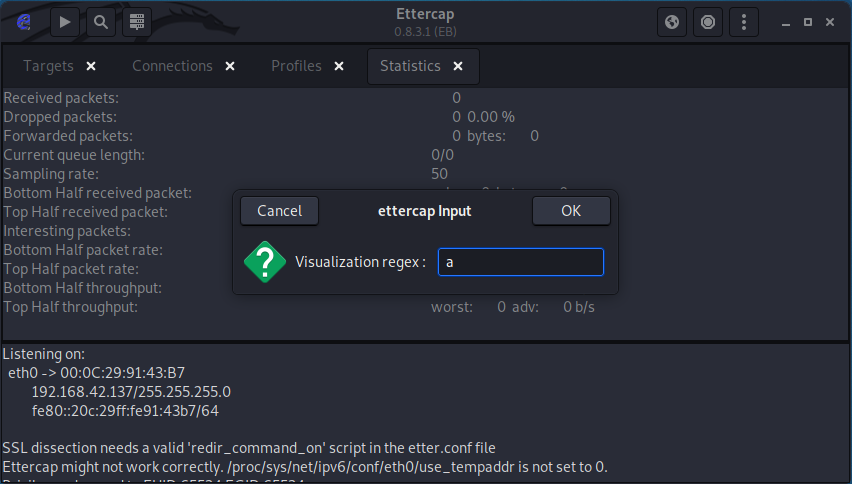Image resolution: width=852 pixels, height=484 pixels.
Task: Click the 'Interesting packets:' label
Action: pyautogui.click(x=67, y=231)
